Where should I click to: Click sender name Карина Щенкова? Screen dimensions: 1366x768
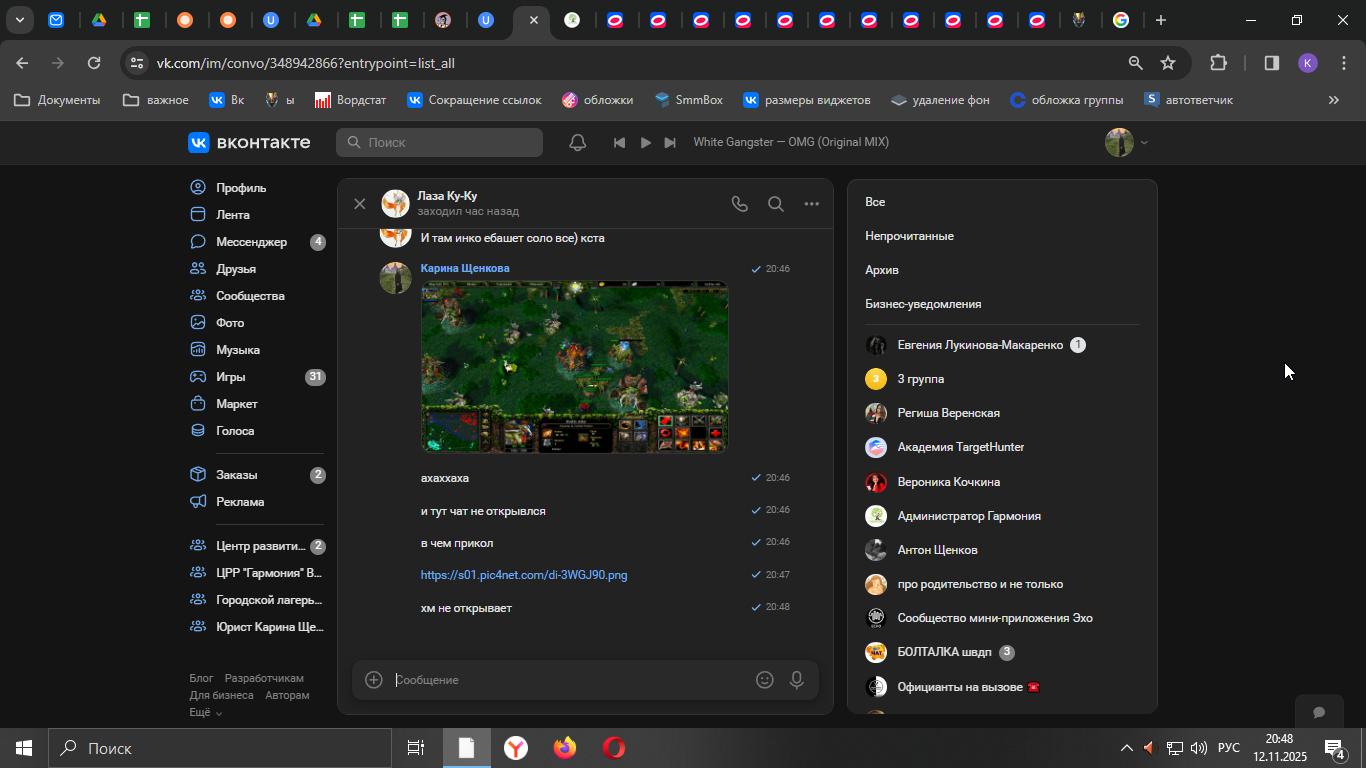pos(465,268)
